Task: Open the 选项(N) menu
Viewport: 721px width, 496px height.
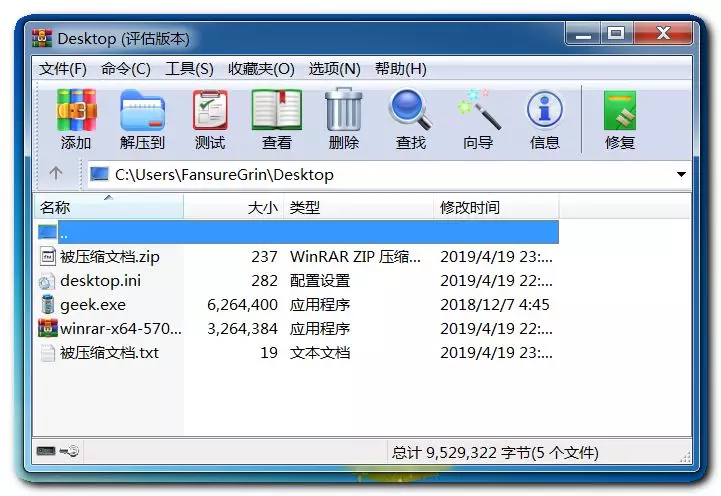Action: (334, 69)
